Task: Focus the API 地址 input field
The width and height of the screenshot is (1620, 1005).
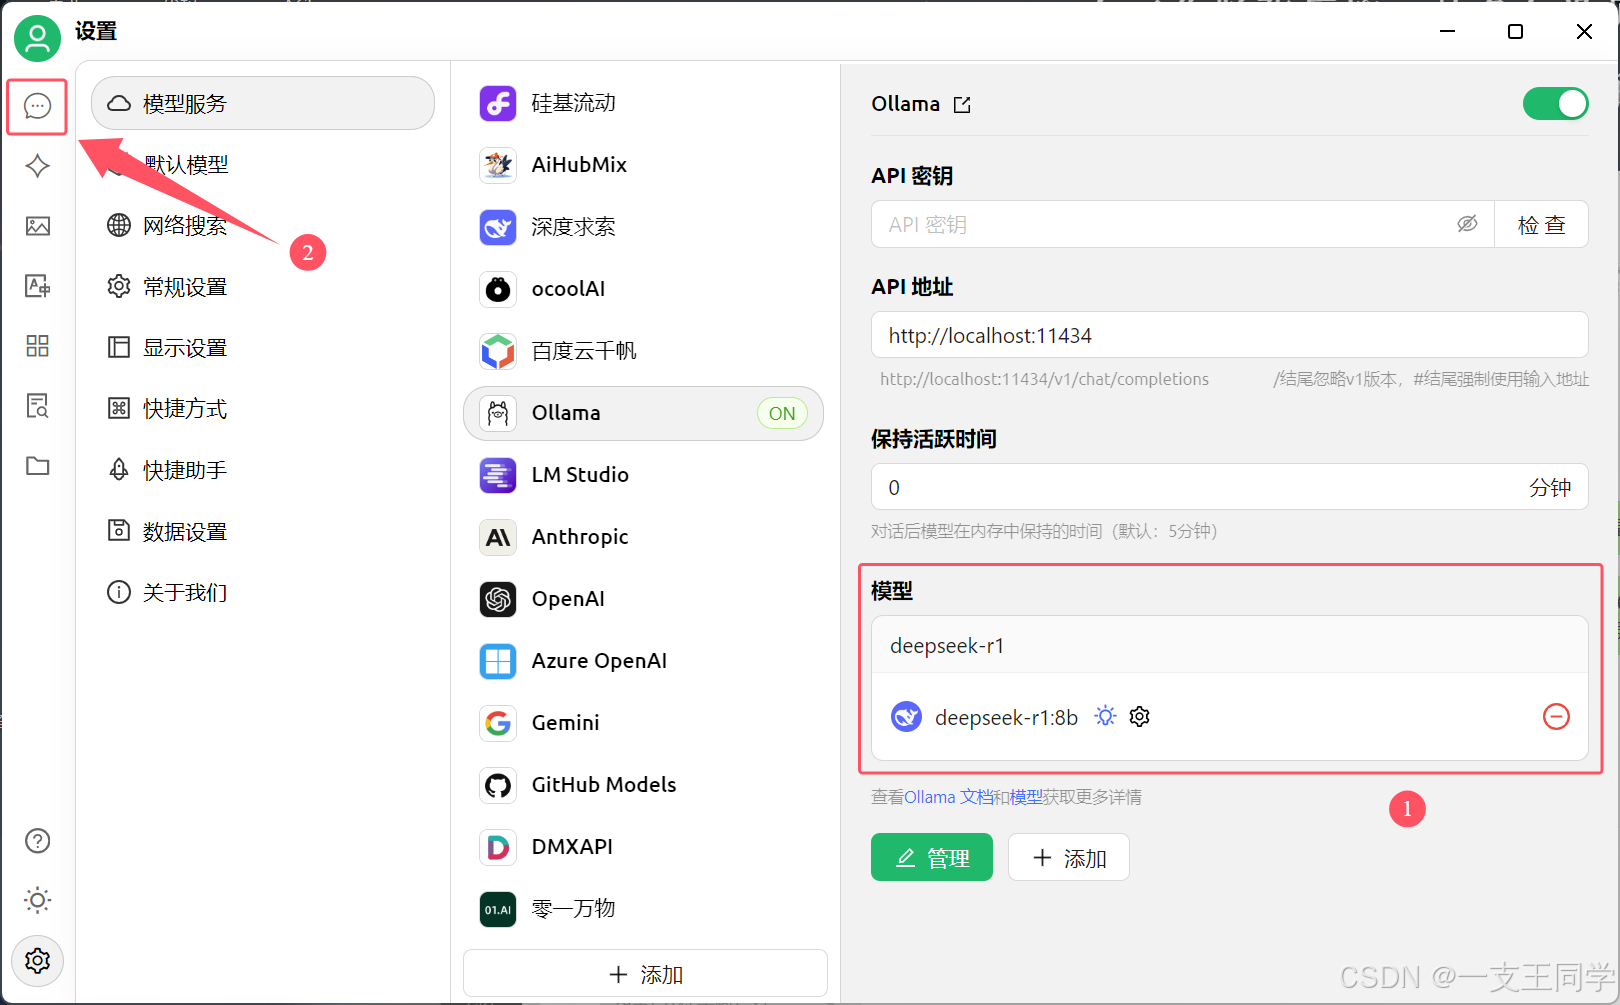Action: tap(1230, 335)
